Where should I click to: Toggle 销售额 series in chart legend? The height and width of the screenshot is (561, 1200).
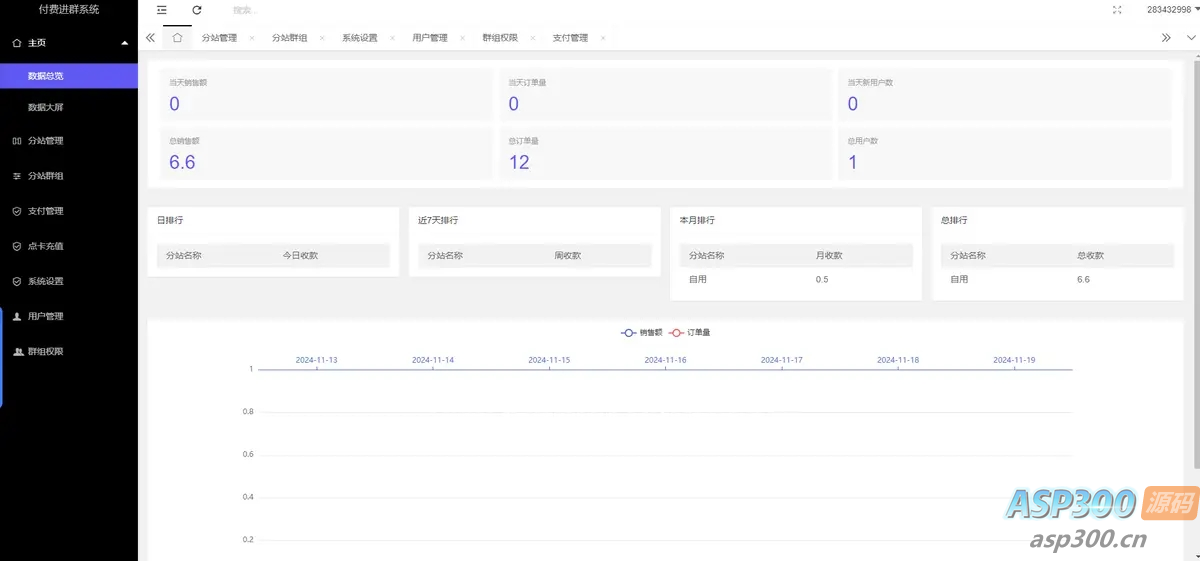(x=642, y=332)
